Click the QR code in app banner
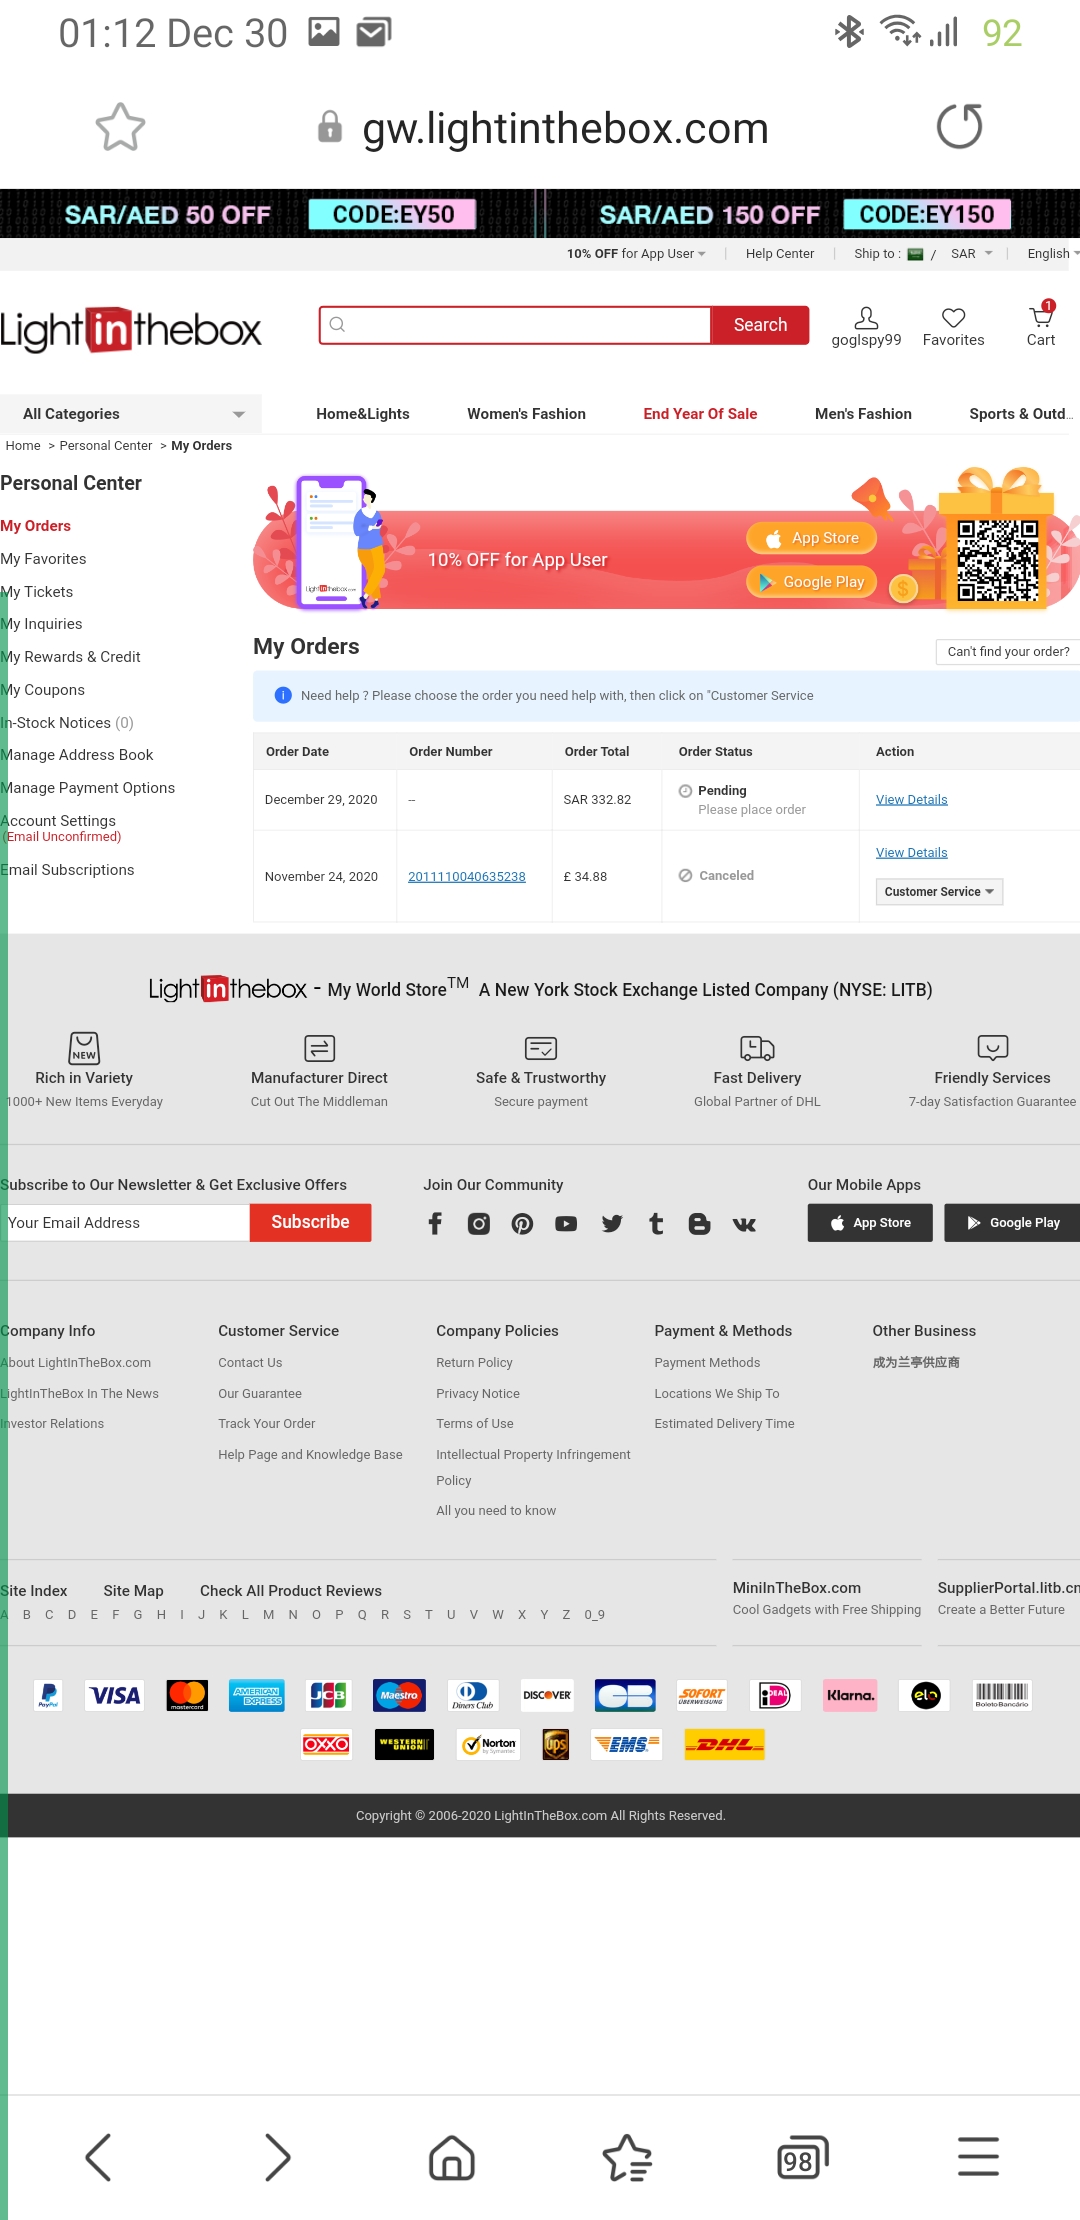Viewport: 1080px width, 2220px height. [x=997, y=560]
